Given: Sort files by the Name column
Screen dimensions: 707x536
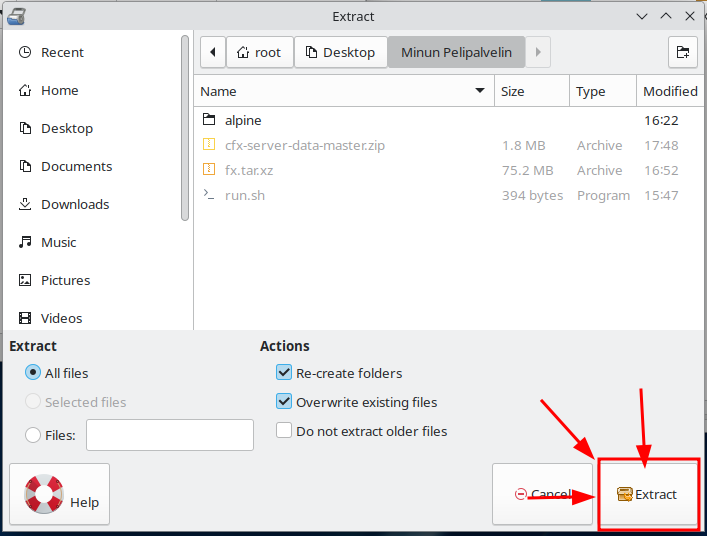Looking at the screenshot, I should [340, 91].
